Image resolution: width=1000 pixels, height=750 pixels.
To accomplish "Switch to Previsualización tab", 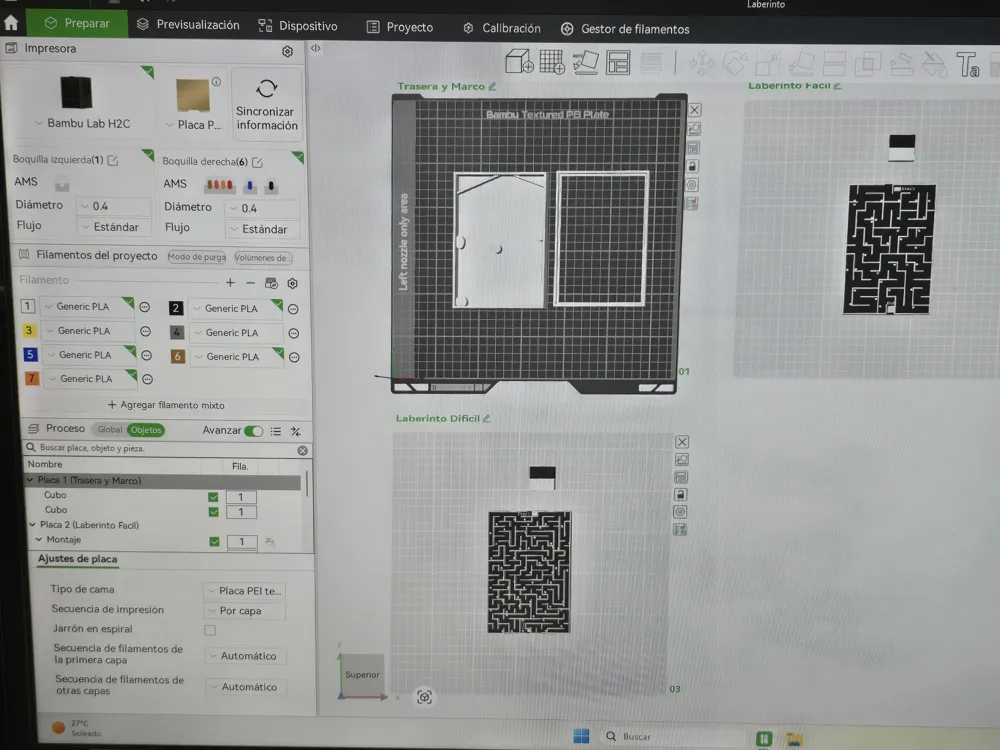I will (188, 25).
